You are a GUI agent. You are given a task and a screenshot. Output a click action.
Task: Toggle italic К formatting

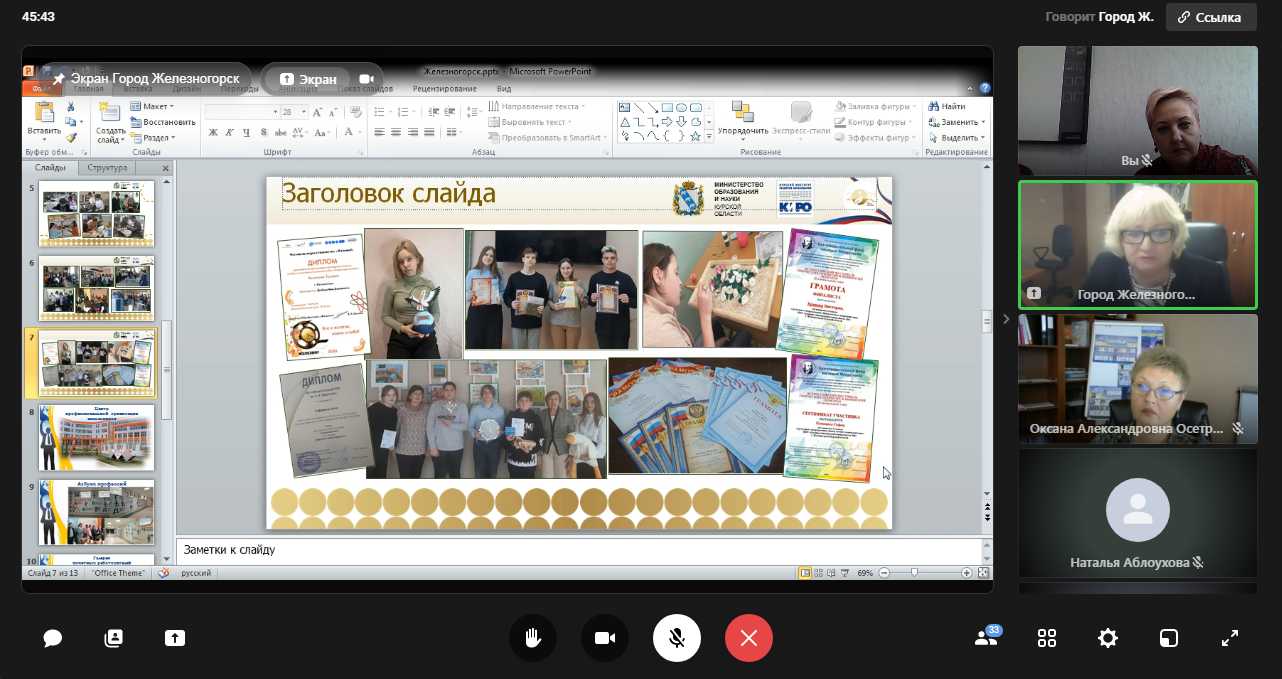pos(228,133)
